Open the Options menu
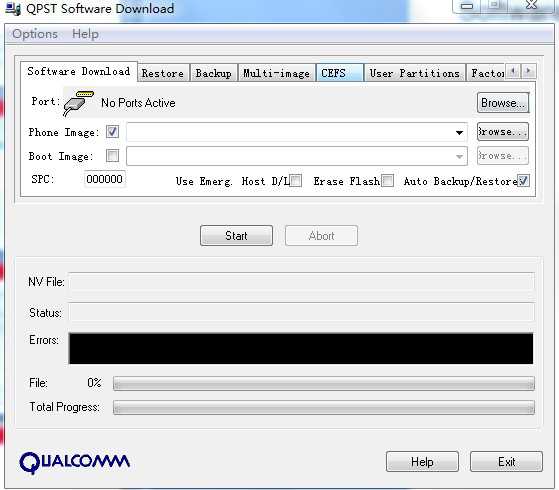559x490 pixels. pyautogui.click(x=35, y=34)
